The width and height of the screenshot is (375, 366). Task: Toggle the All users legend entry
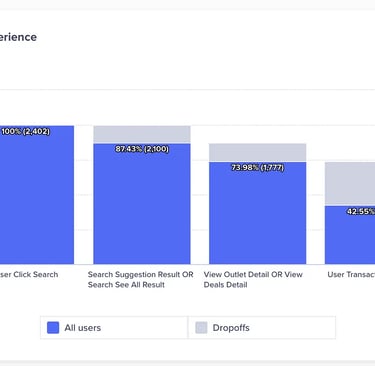pyautogui.click(x=114, y=328)
